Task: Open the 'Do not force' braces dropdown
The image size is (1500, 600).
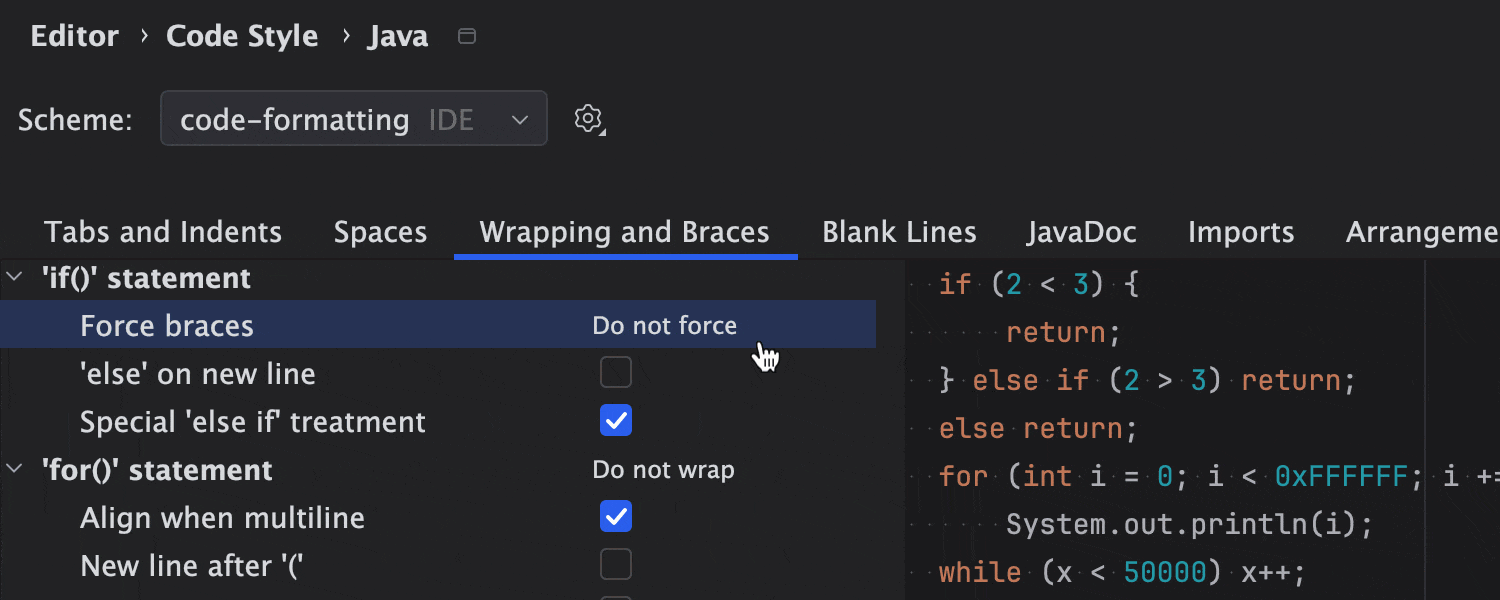Action: click(x=664, y=325)
